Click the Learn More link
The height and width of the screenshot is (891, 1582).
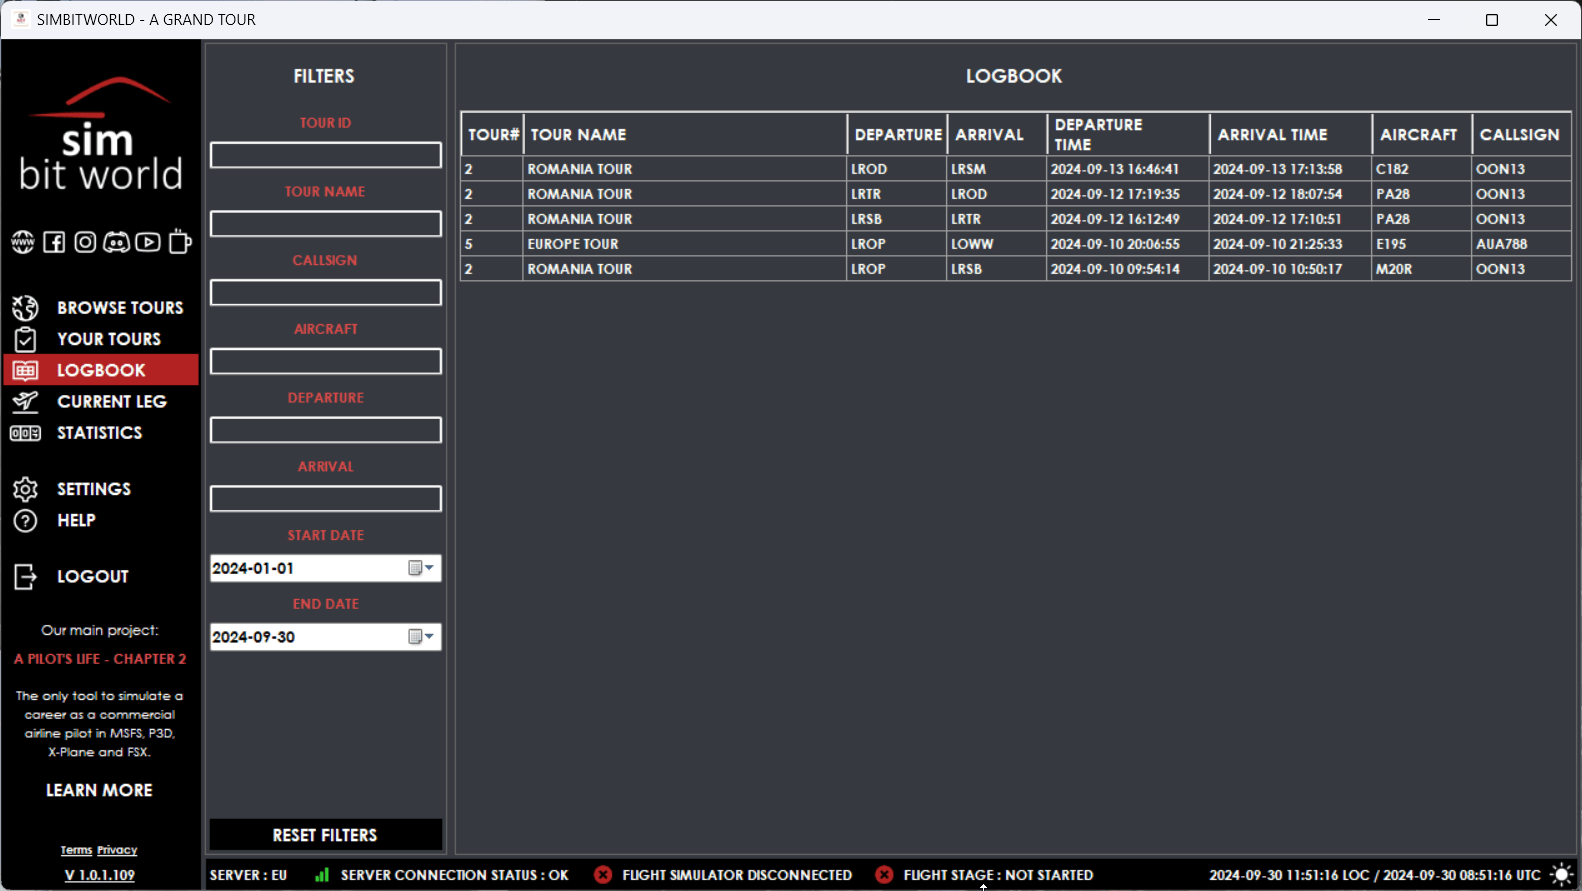click(x=99, y=790)
